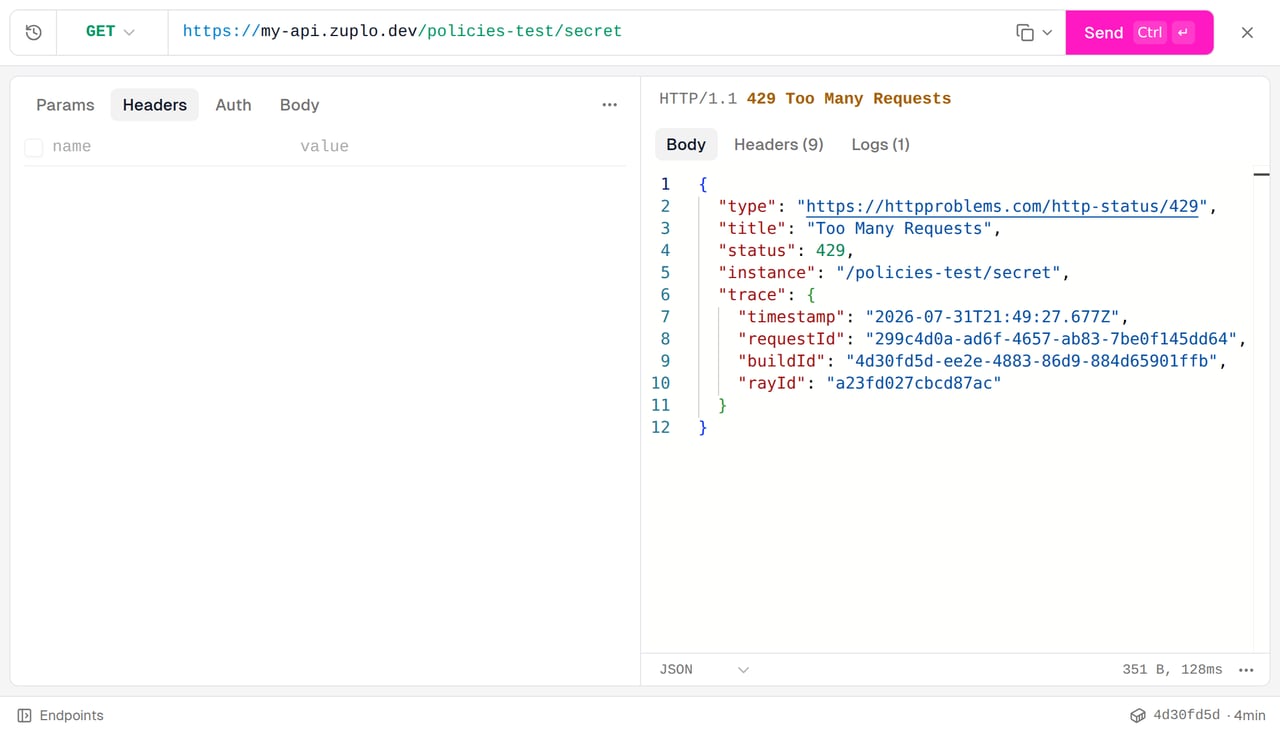Image resolution: width=1280 pixels, height=733 pixels.
Task: Click the Ctrl Enter shortcut badge
Action: [1164, 32]
